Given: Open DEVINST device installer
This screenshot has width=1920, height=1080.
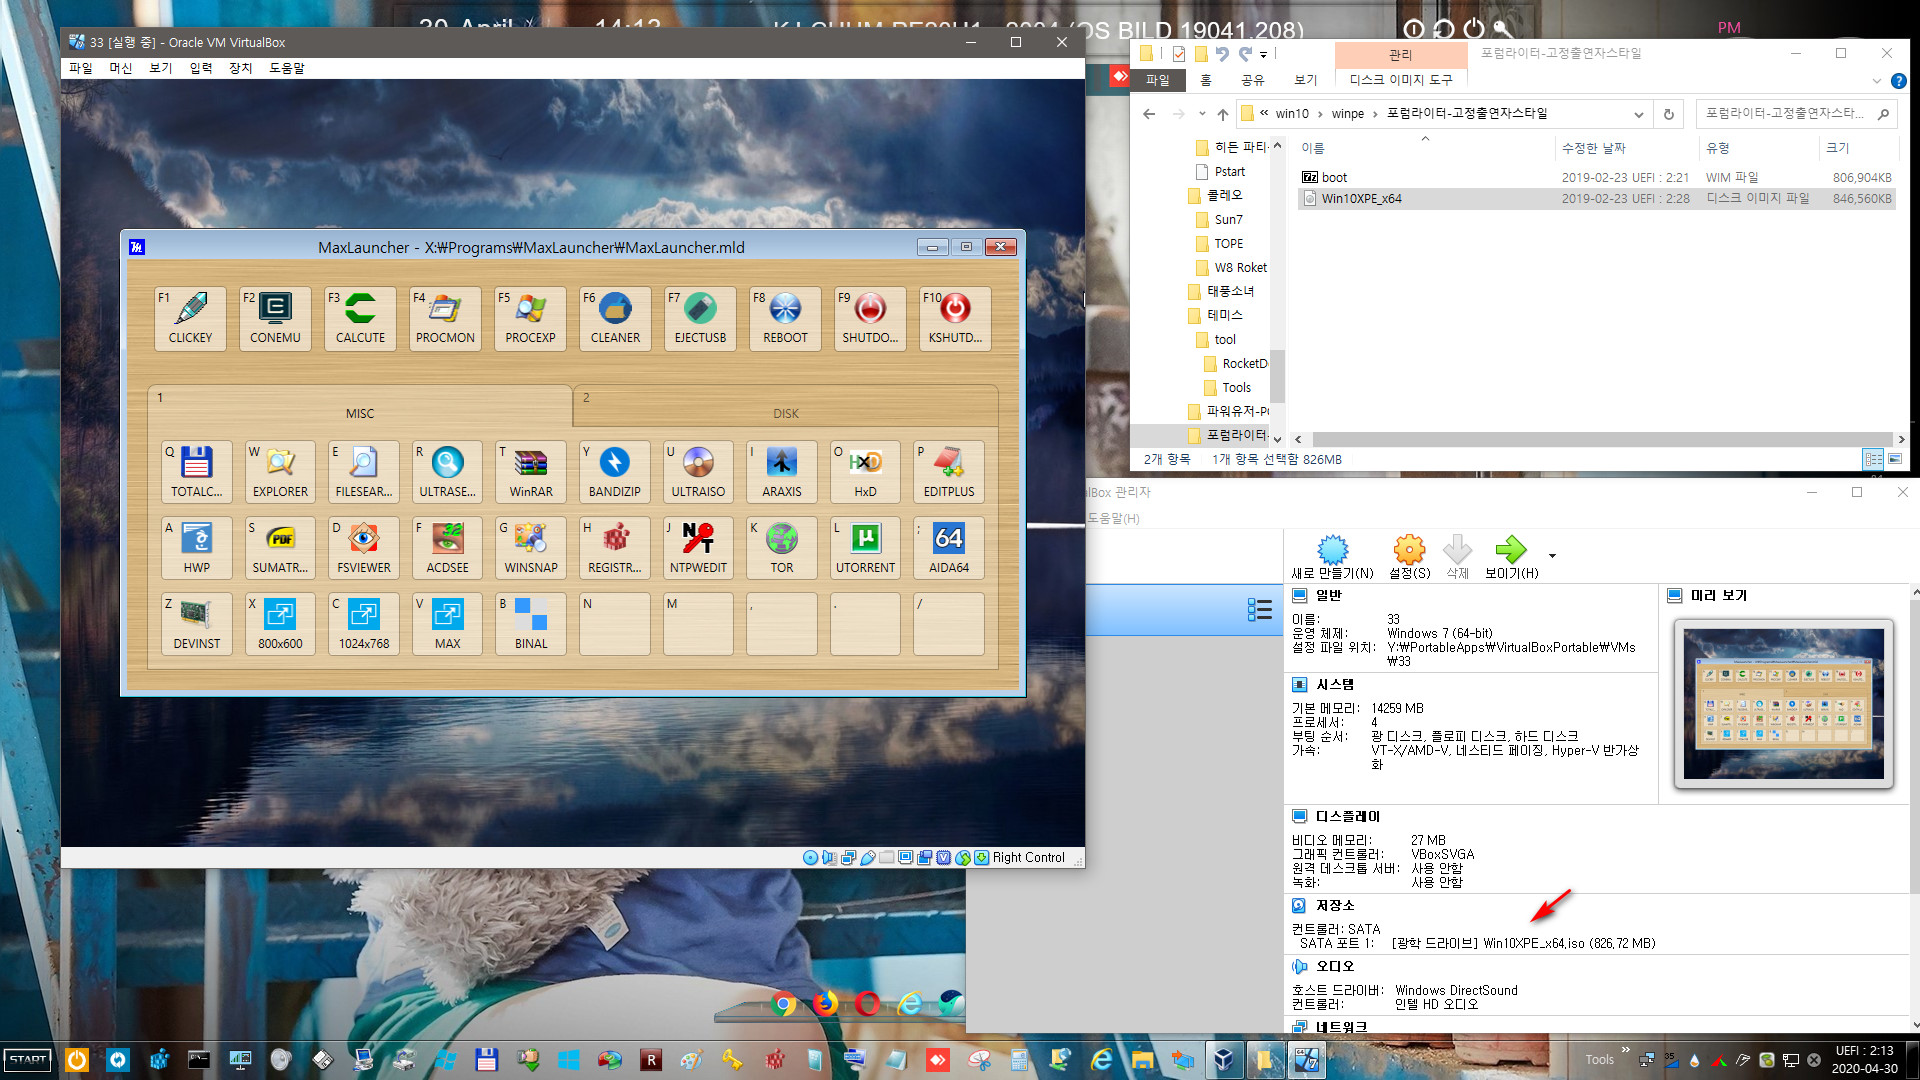Looking at the screenshot, I should pos(196,624).
